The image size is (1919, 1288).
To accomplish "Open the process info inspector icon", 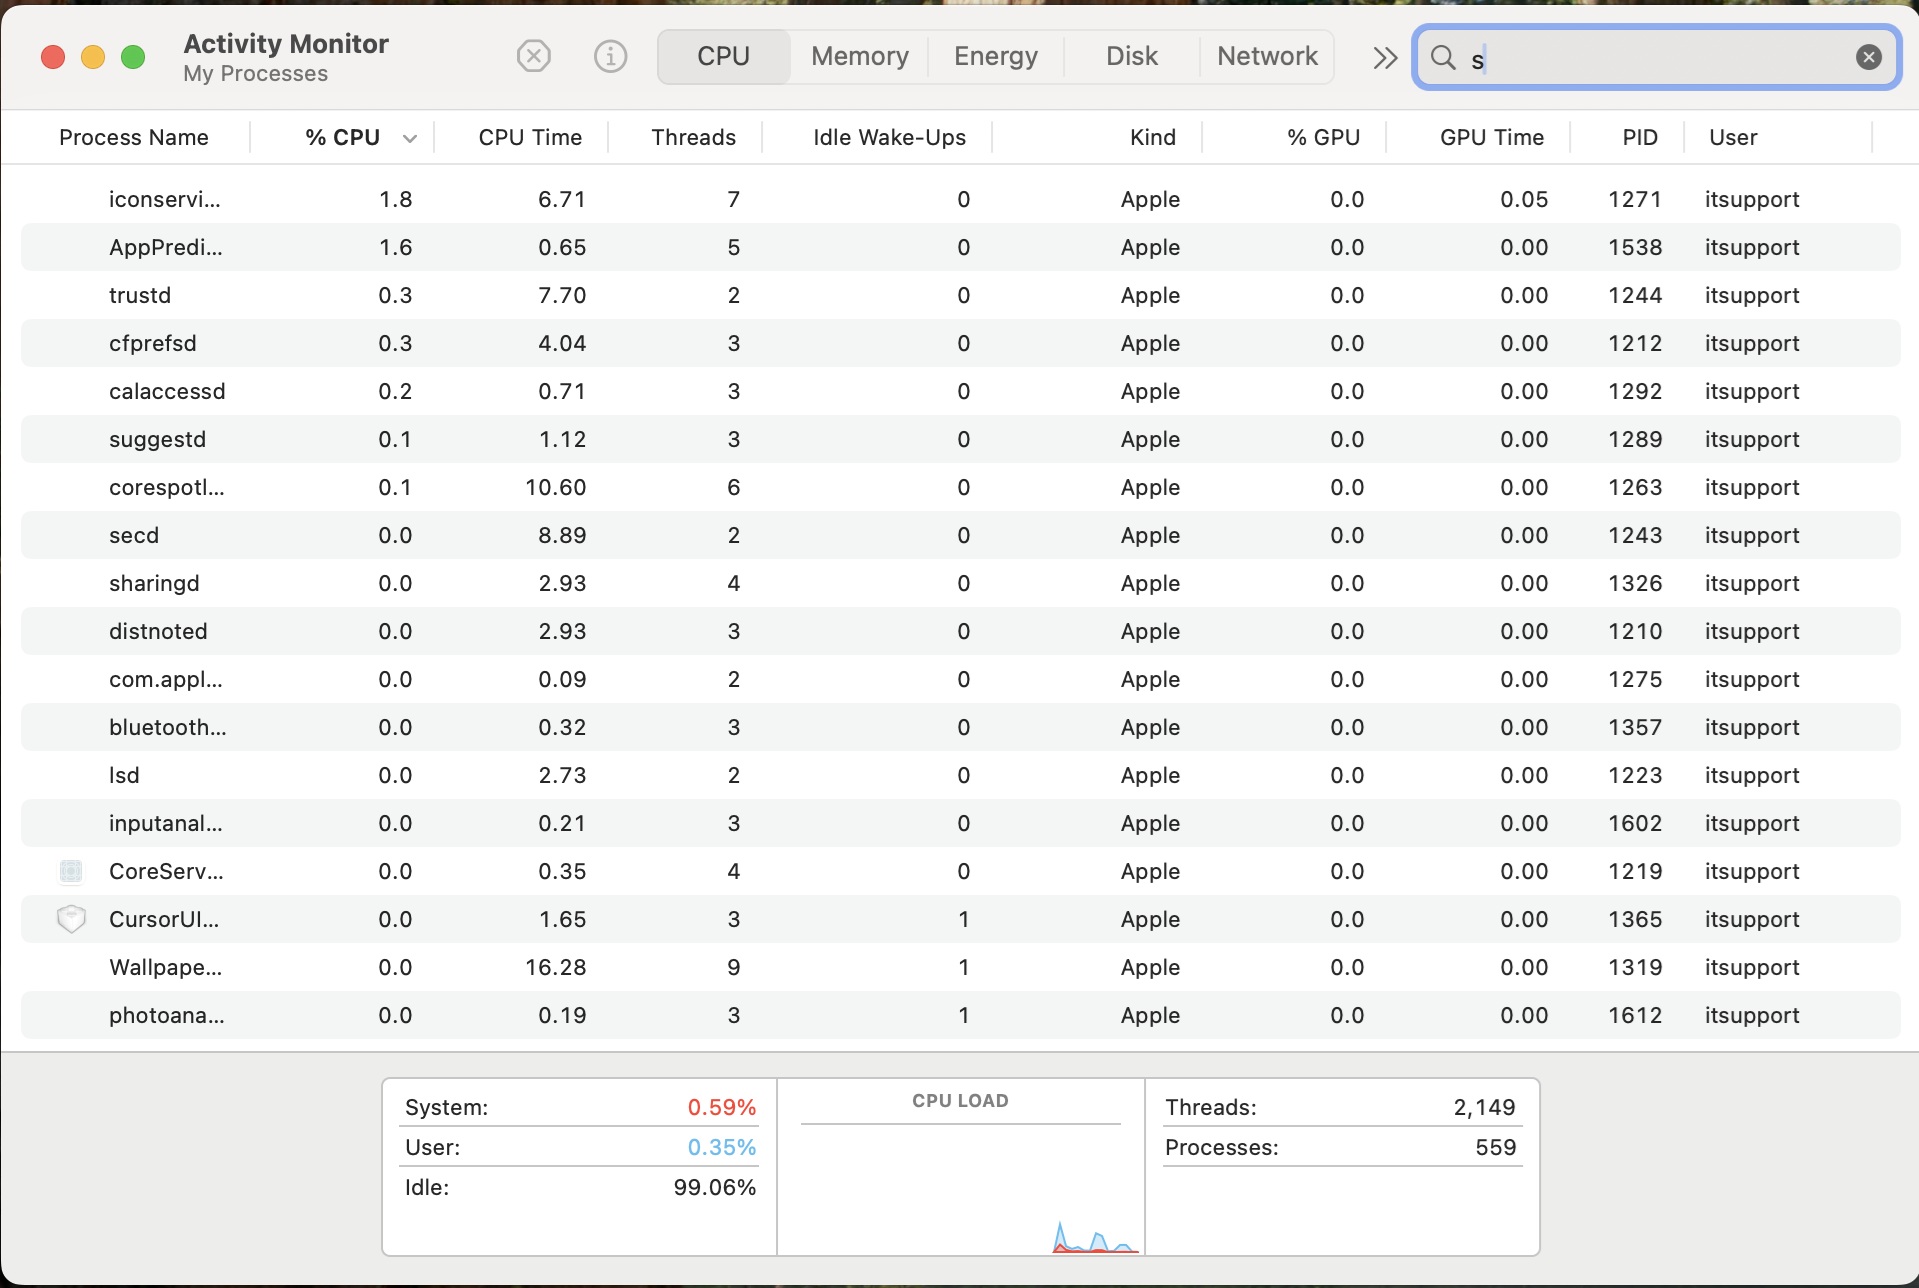I will (x=610, y=56).
